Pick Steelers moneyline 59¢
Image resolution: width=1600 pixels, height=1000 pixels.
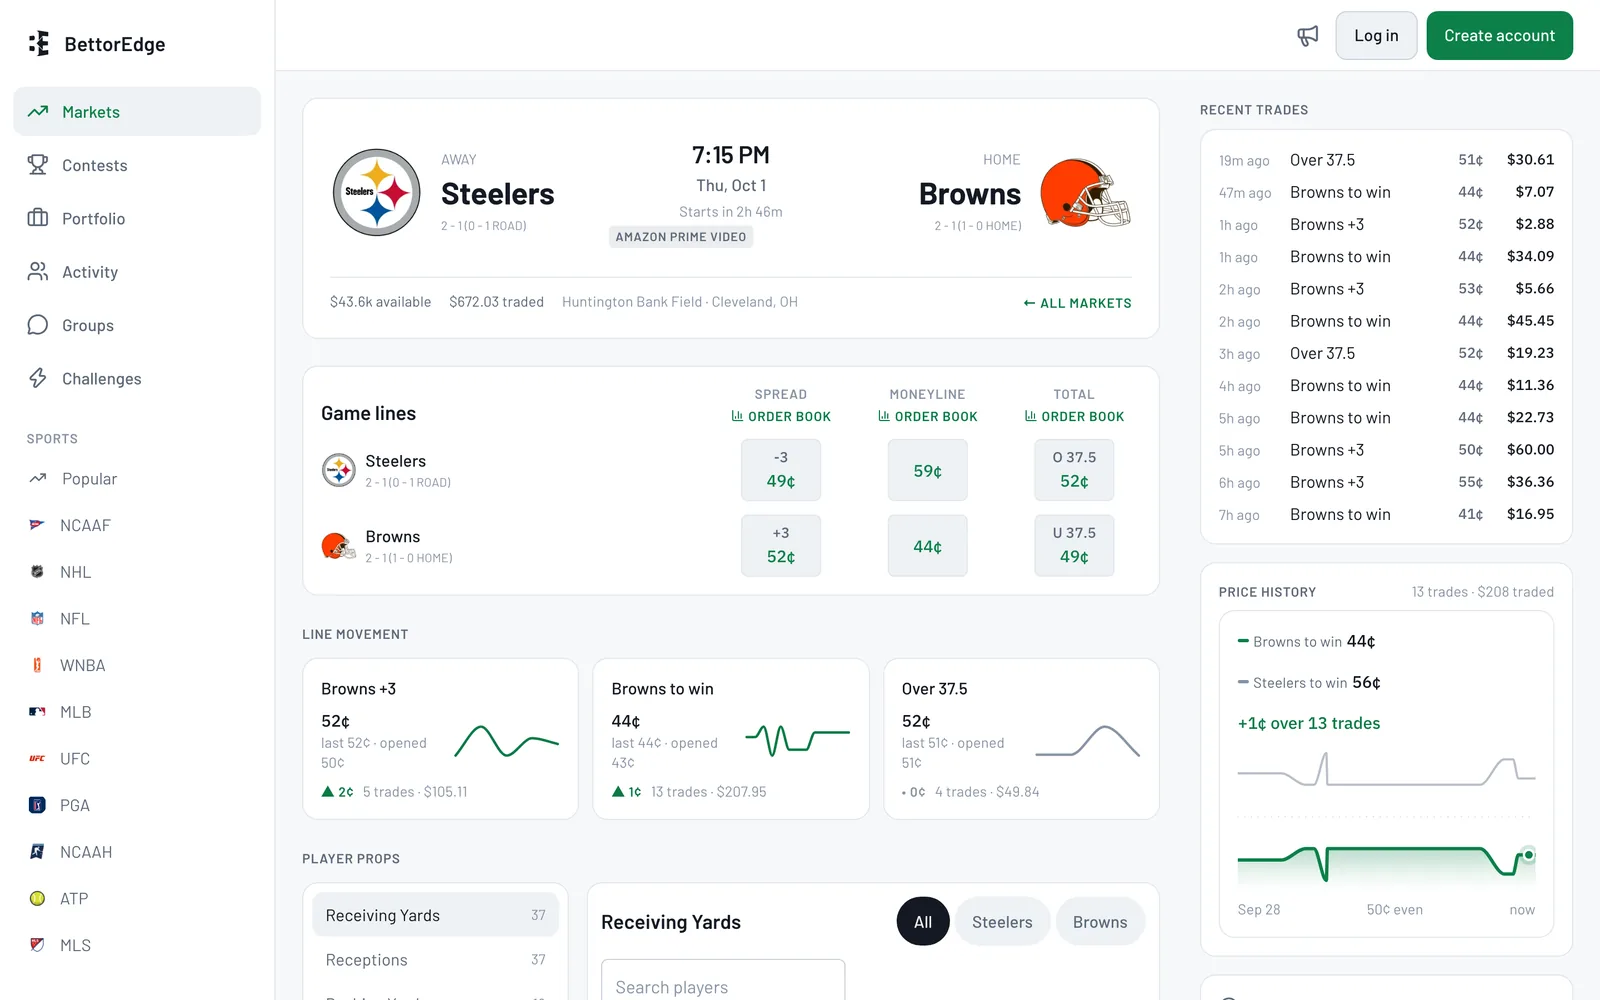[927, 470]
